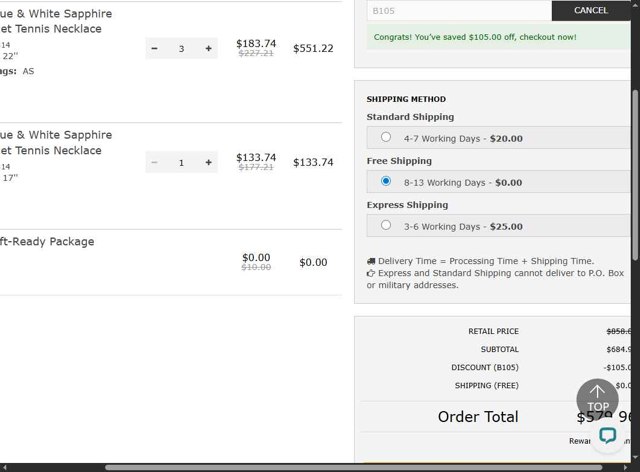This screenshot has width=640, height=472.
Task: Select Free Shipping 8-13 Working Days option
Action: 386,181
